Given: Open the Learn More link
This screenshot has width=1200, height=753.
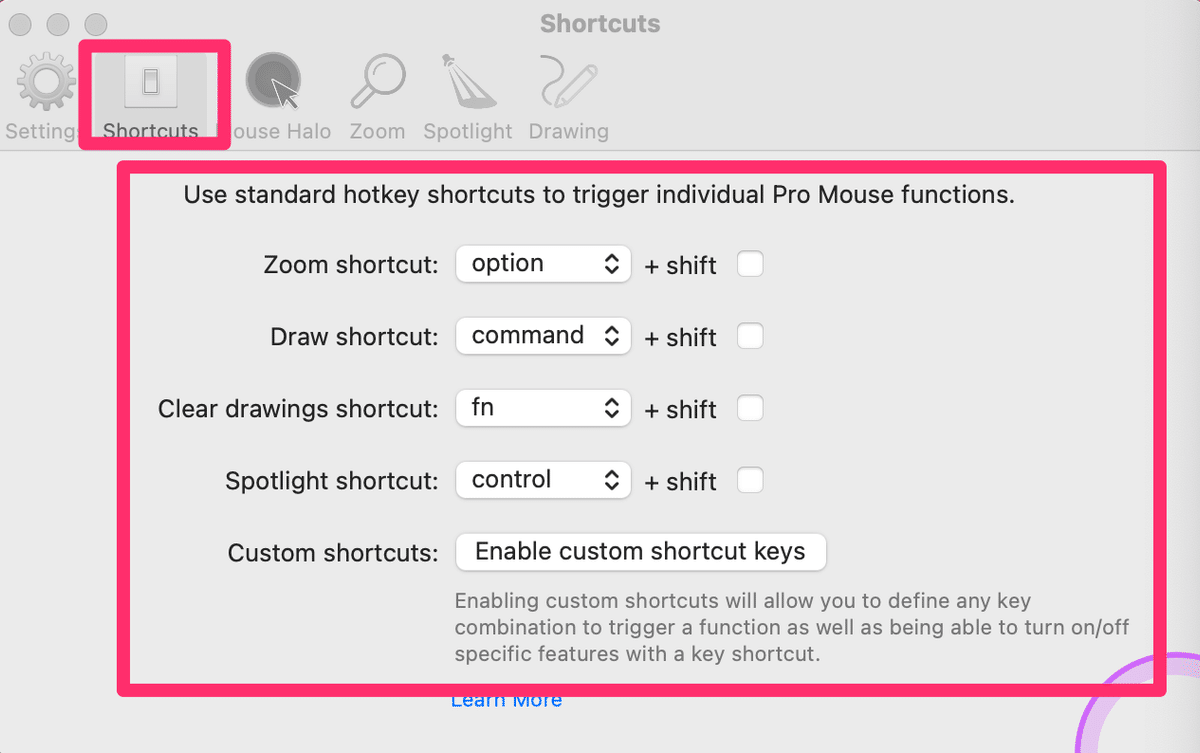Looking at the screenshot, I should (x=506, y=700).
